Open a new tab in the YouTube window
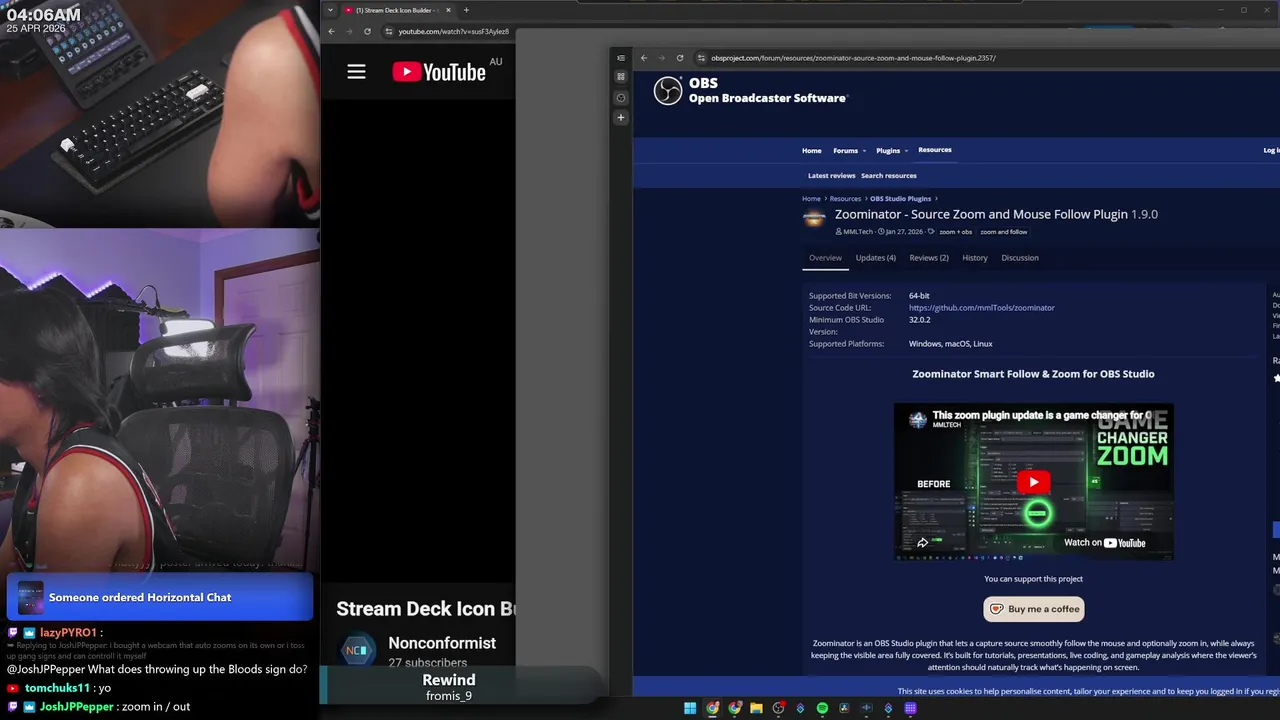The image size is (1280, 720). pyautogui.click(x=466, y=10)
